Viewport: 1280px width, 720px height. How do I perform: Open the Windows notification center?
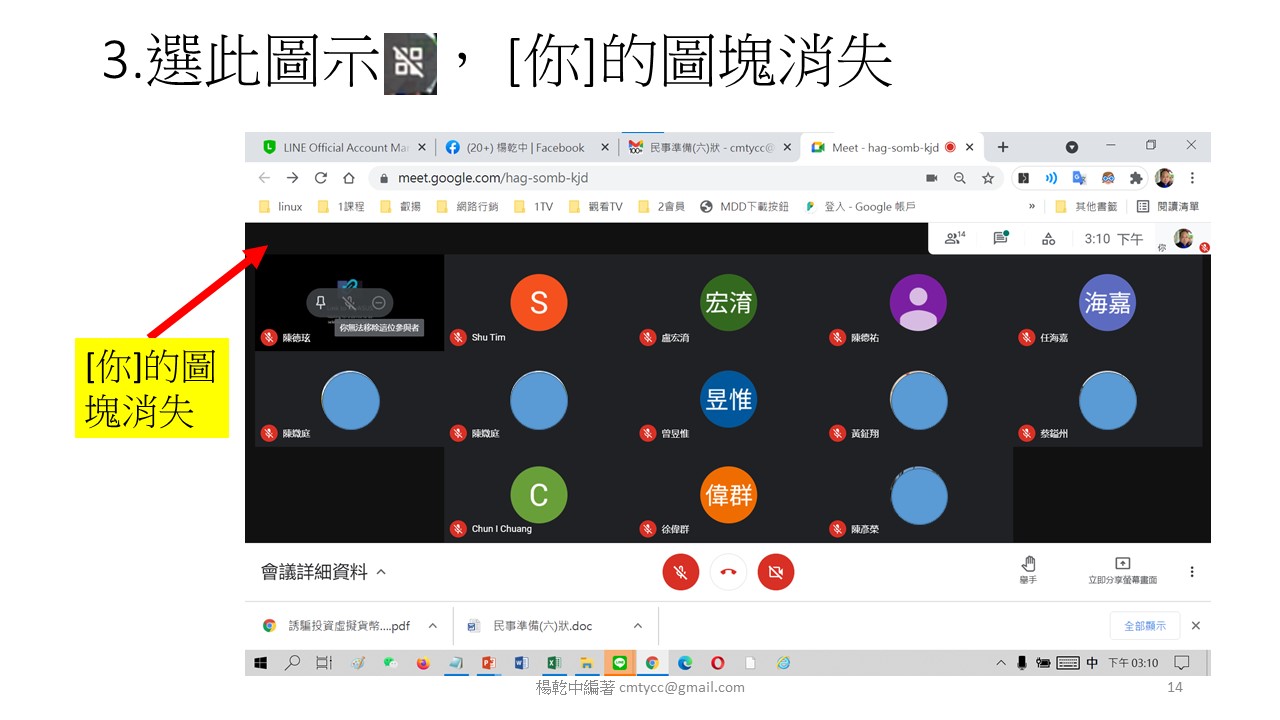point(1182,662)
